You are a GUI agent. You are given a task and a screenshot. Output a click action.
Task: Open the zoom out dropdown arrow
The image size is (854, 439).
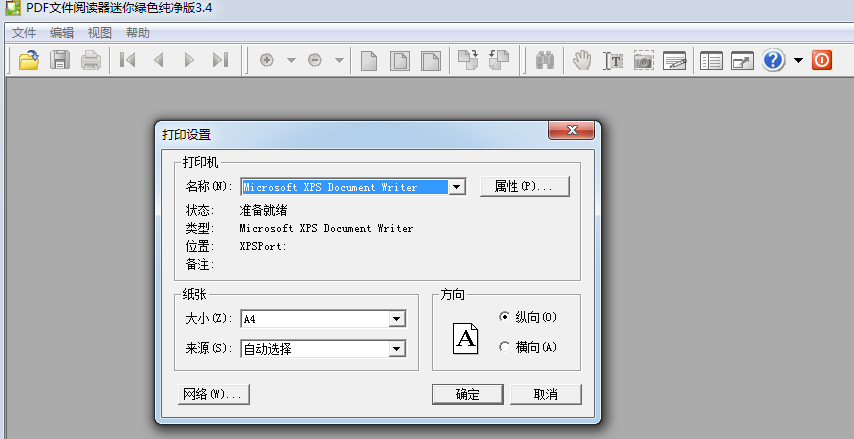339,60
